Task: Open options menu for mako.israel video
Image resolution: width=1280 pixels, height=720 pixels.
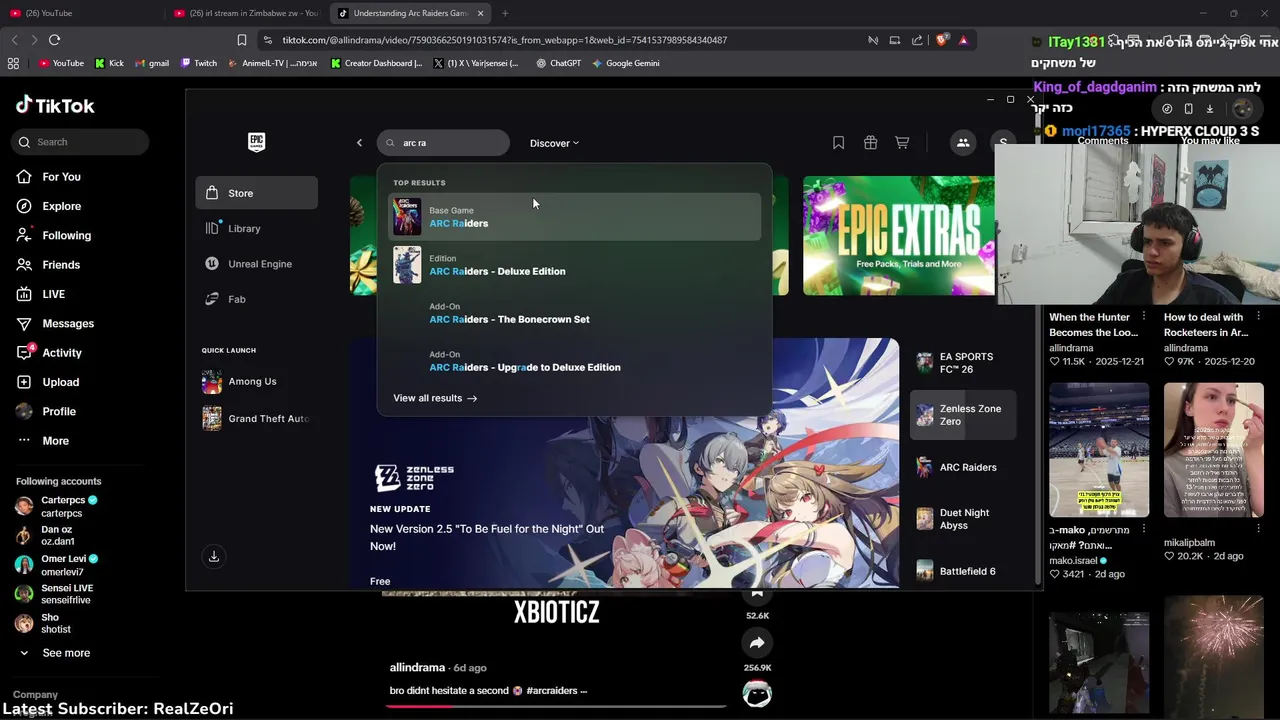Action: [1143, 530]
